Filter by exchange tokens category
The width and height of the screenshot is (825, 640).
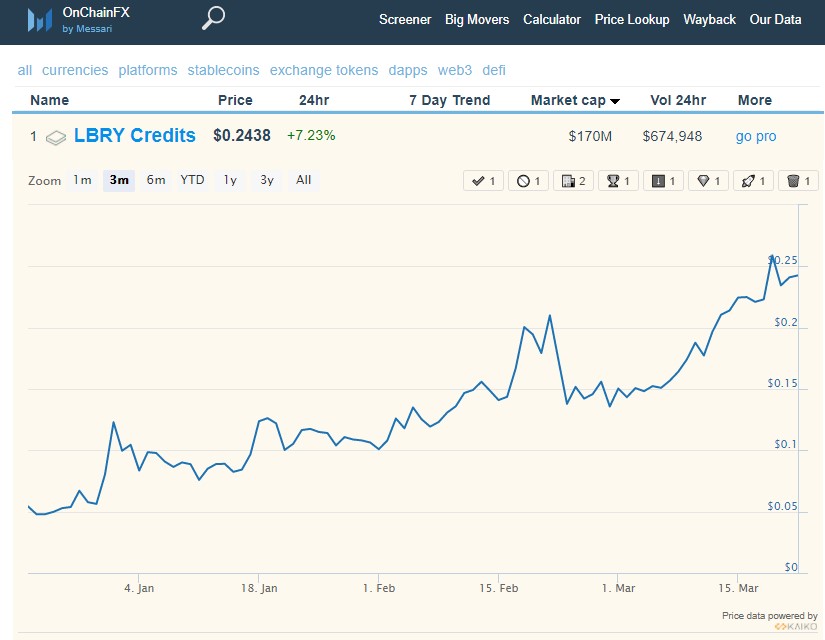pyautogui.click(x=324, y=70)
